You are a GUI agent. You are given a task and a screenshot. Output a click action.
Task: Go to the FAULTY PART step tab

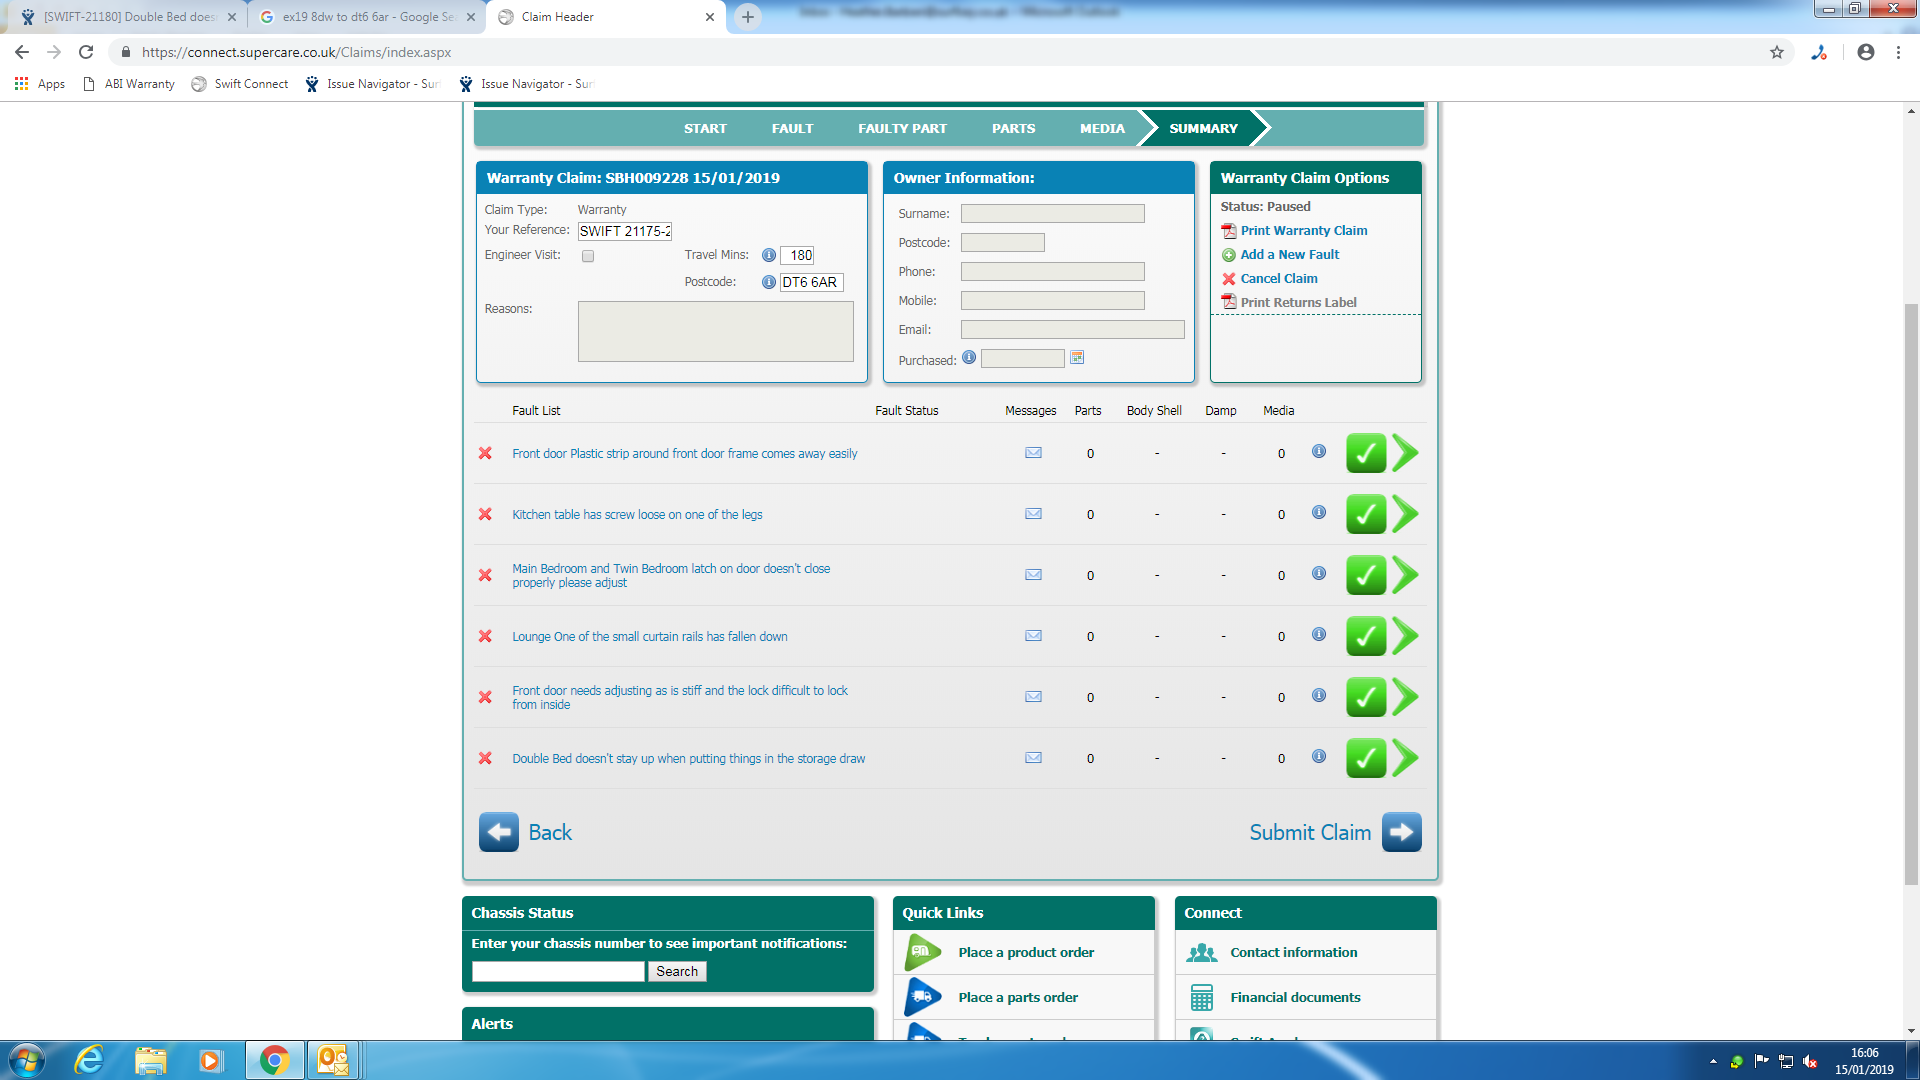coord(902,128)
